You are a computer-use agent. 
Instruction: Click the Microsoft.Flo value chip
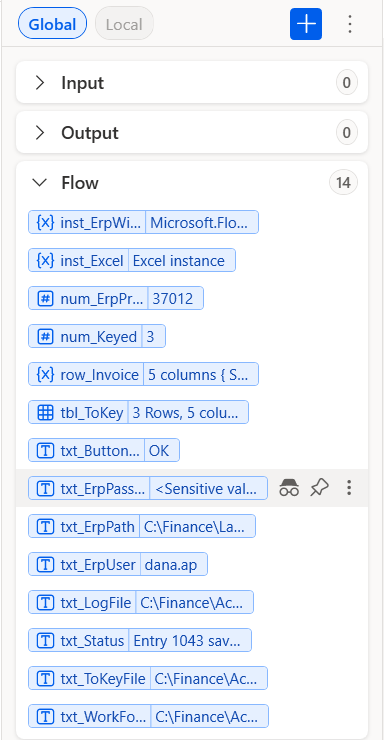[202, 222]
